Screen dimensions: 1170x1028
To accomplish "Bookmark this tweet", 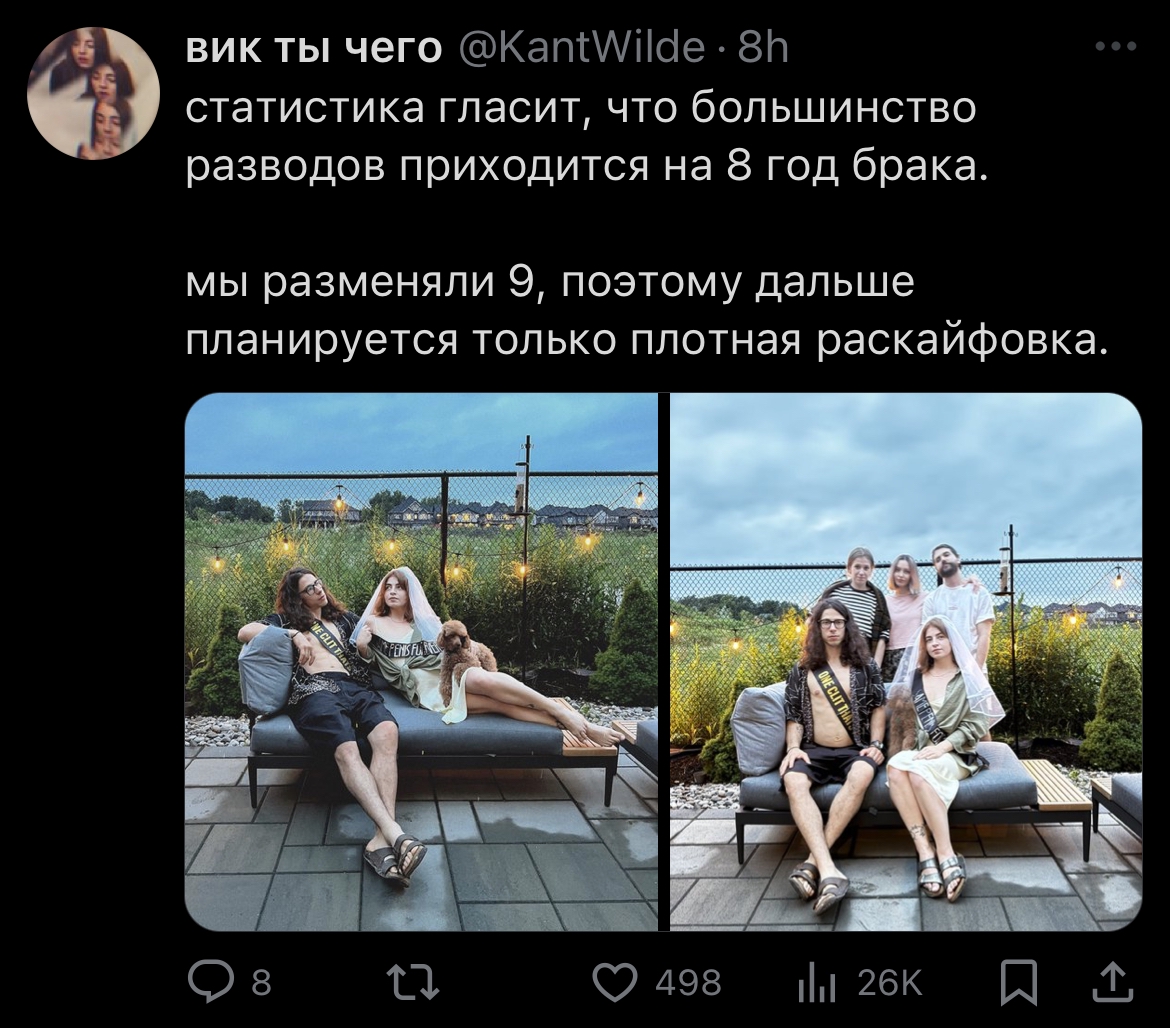I will click(1019, 982).
